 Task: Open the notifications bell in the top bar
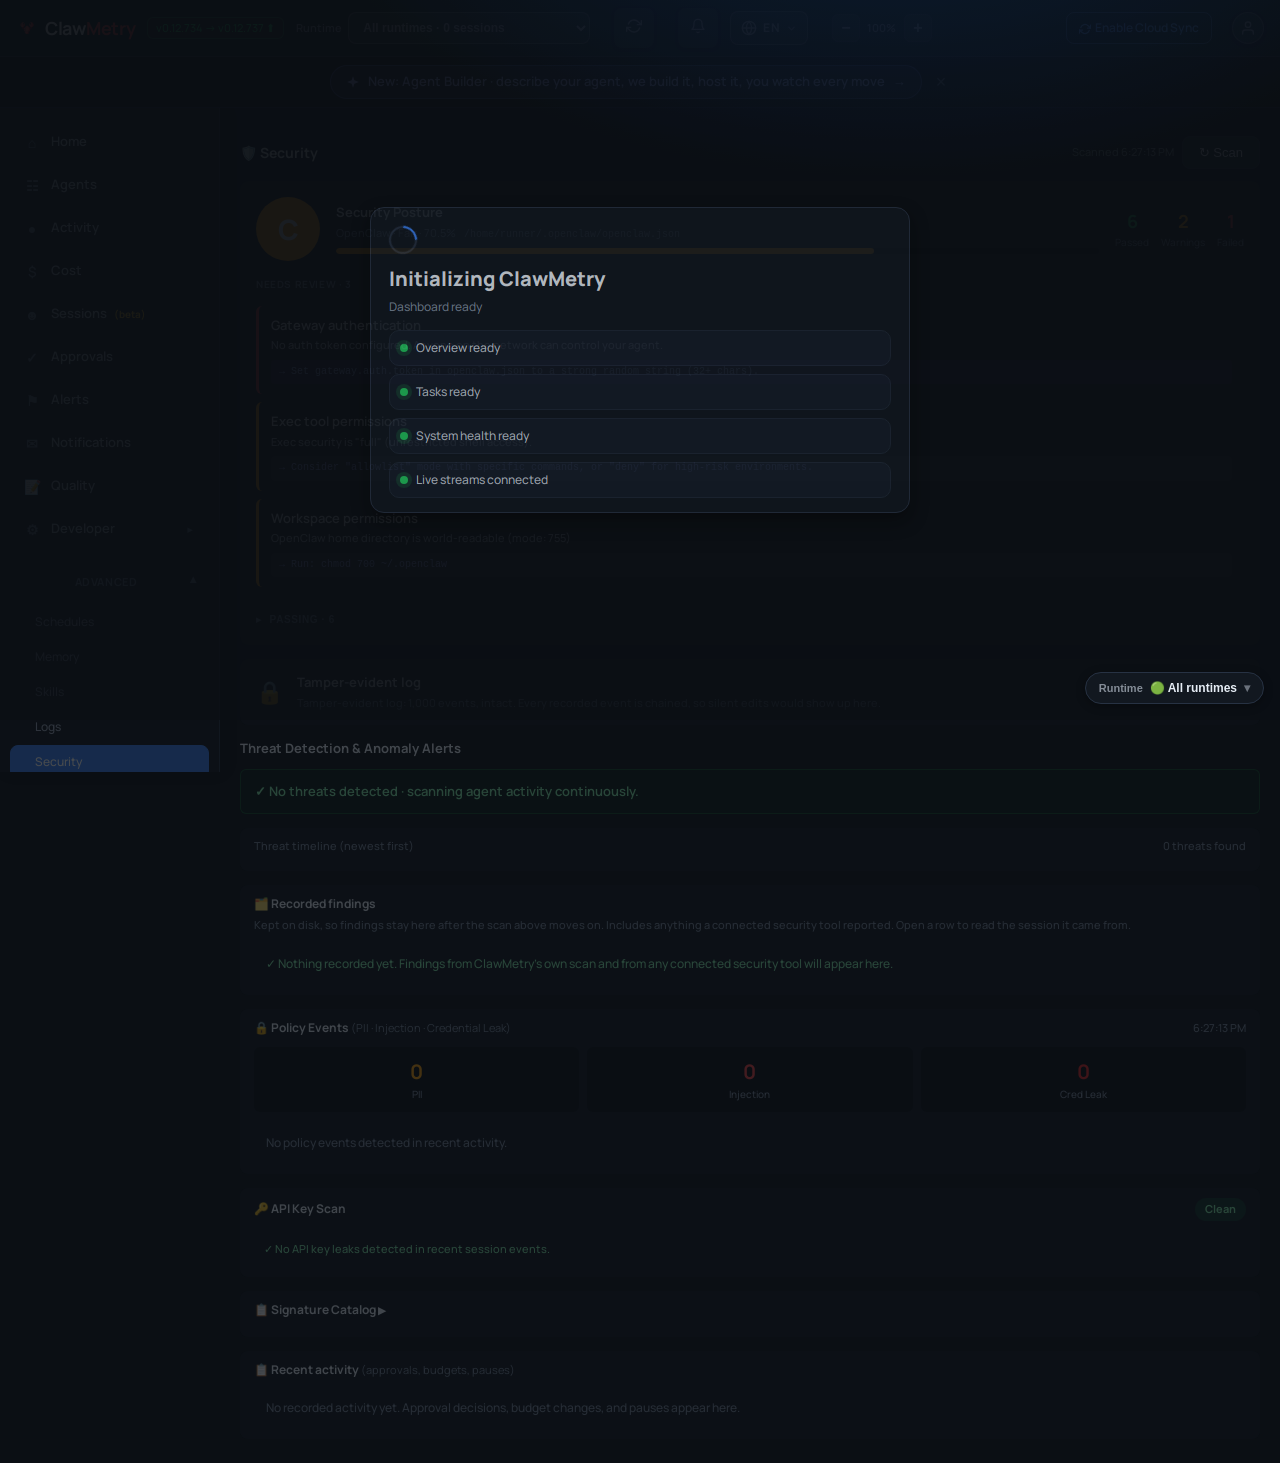pyautogui.click(x=698, y=27)
